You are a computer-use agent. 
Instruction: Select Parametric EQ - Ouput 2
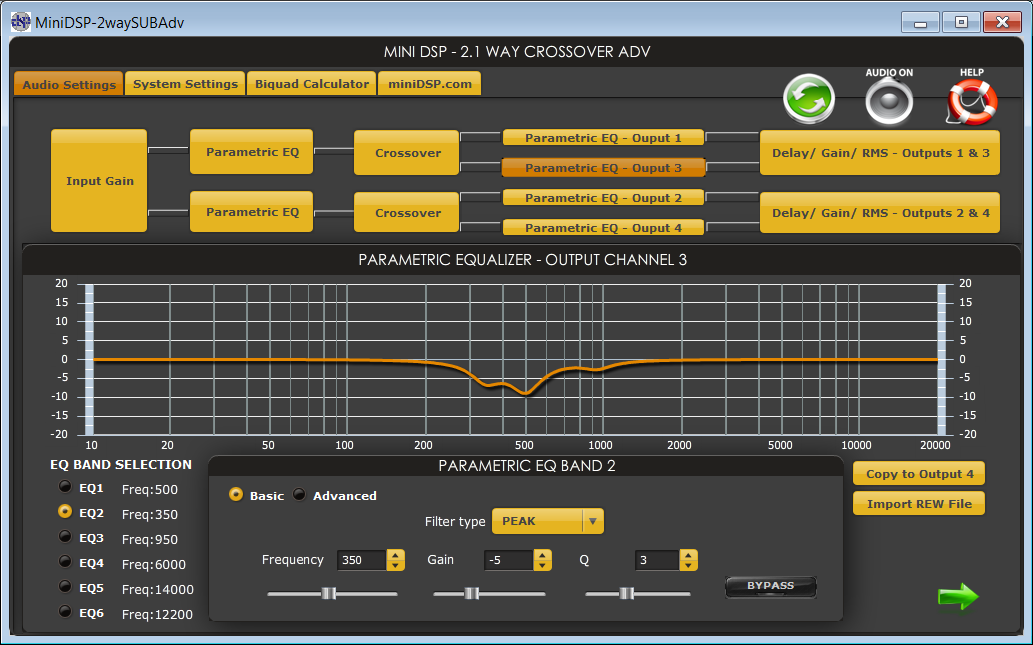603,198
